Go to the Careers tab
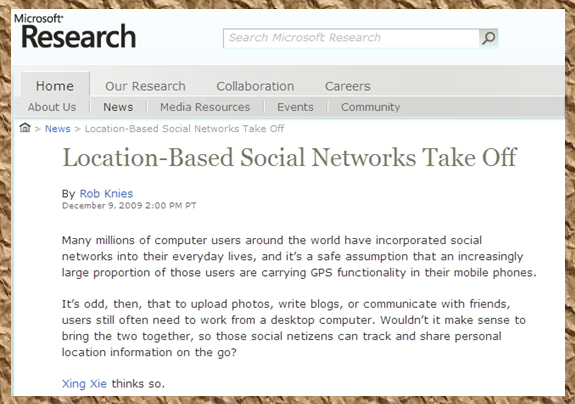This screenshot has height=404, width=575. point(348,86)
